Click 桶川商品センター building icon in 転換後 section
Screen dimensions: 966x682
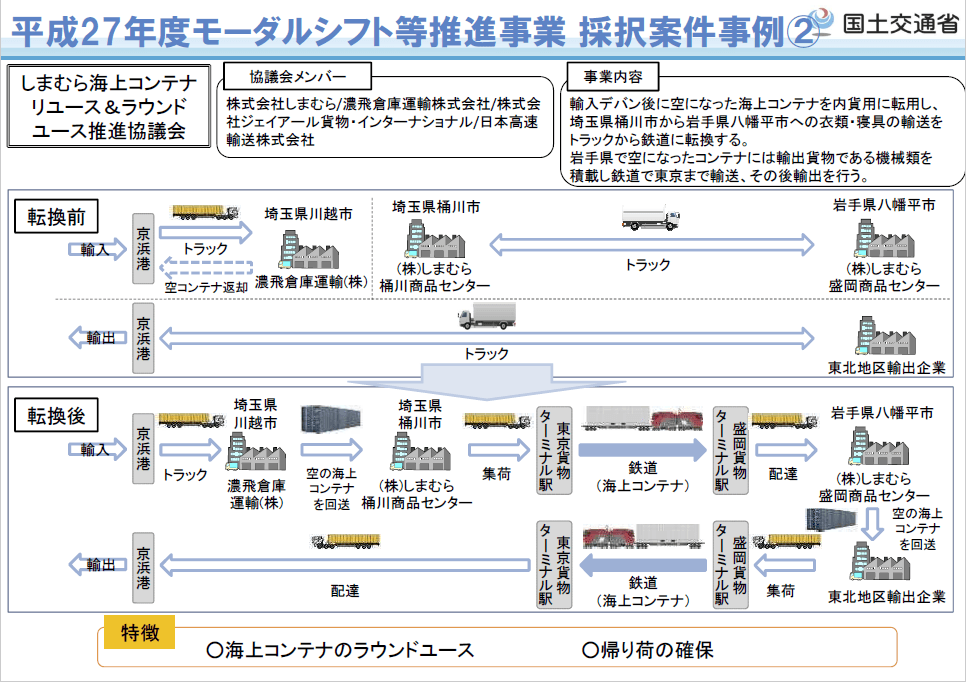pos(421,452)
